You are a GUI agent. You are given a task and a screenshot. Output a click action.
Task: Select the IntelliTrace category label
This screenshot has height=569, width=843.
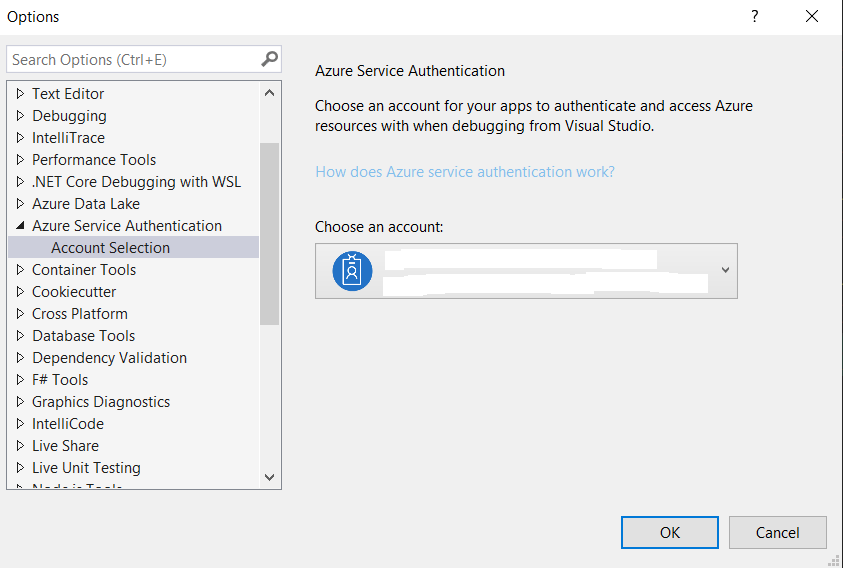[68, 138]
